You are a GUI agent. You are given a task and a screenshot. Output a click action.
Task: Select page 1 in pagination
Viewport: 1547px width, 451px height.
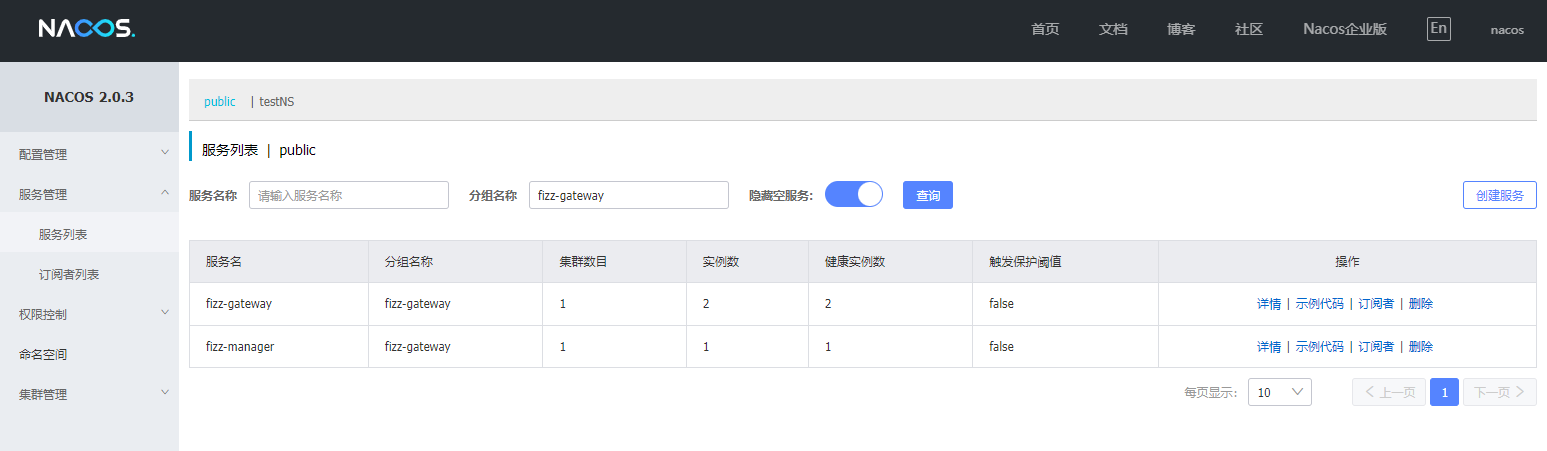pyautogui.click(x=1444, y=392)
